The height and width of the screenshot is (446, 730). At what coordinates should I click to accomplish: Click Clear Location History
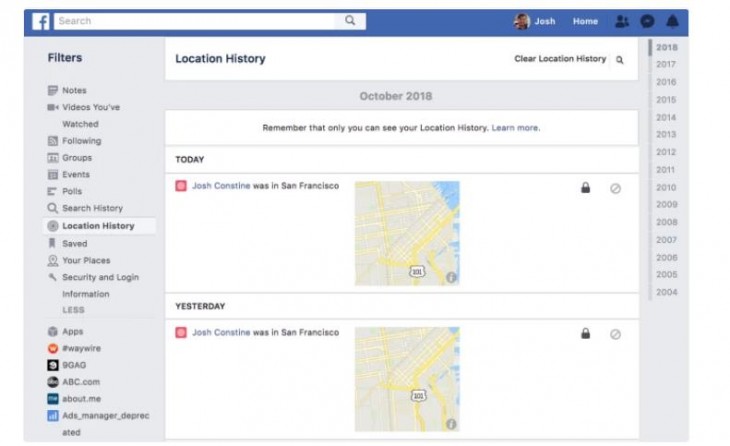point(560,59)
